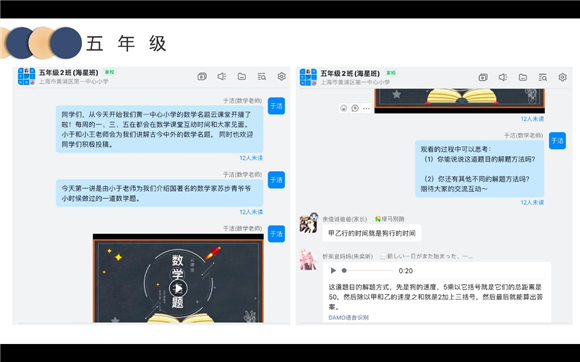580x362 pixels.
Task: Click the 绿马别跑 status next to parent name
Action: click(390, 219)
